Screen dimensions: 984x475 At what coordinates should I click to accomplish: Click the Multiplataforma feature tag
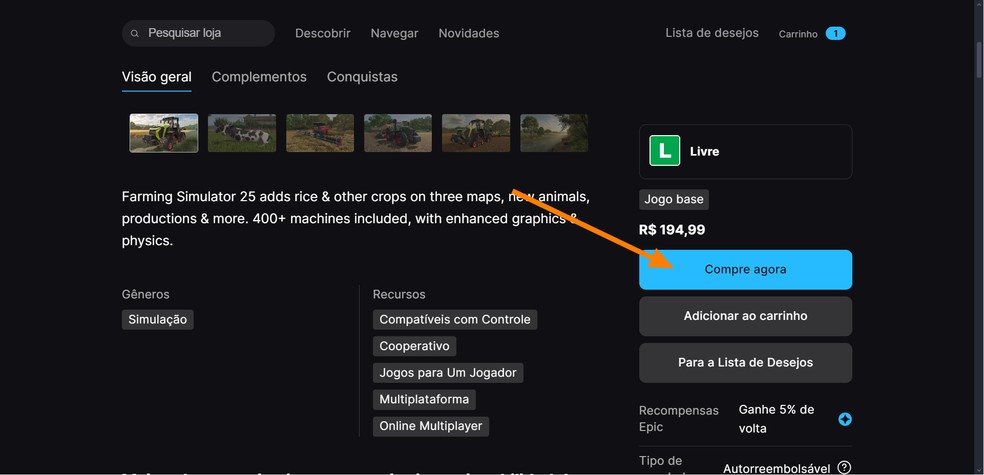[424, 399]
